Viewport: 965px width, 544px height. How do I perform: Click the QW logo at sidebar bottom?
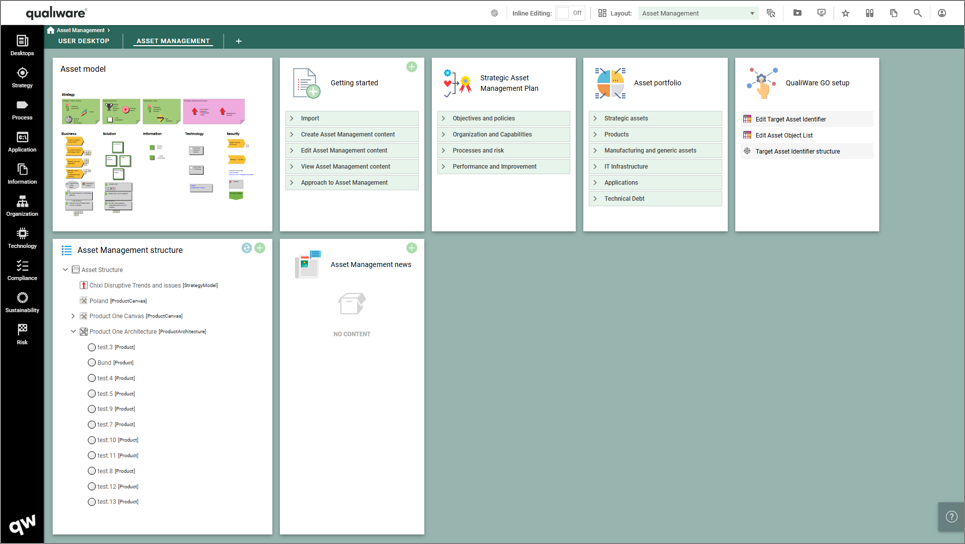coord(22,524)
